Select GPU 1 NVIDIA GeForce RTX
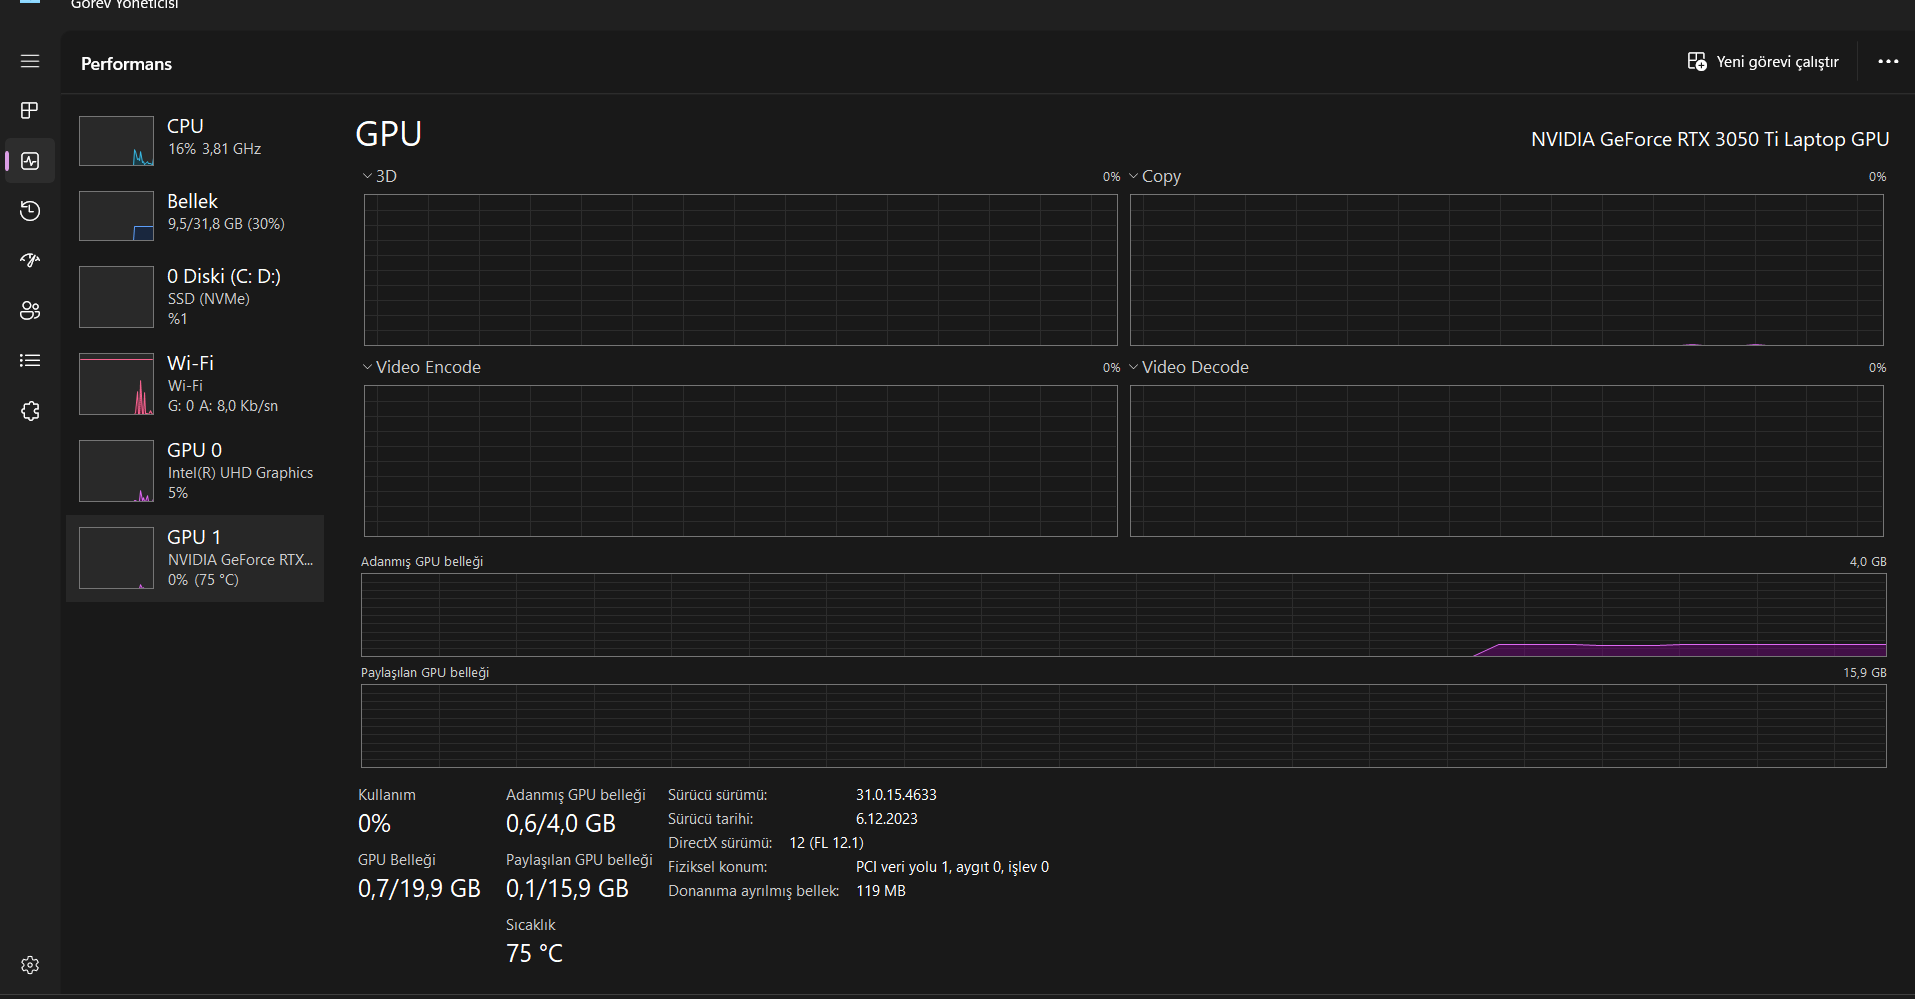 tap(195, 558)
